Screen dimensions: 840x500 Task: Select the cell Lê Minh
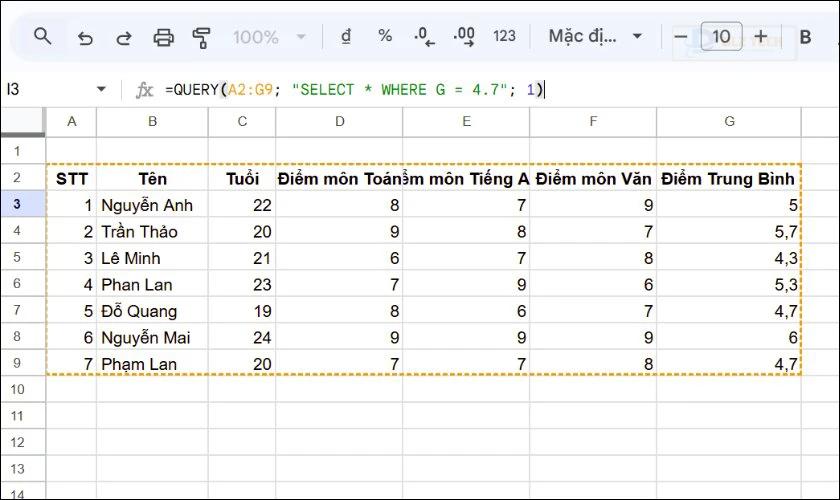point(152,258)
